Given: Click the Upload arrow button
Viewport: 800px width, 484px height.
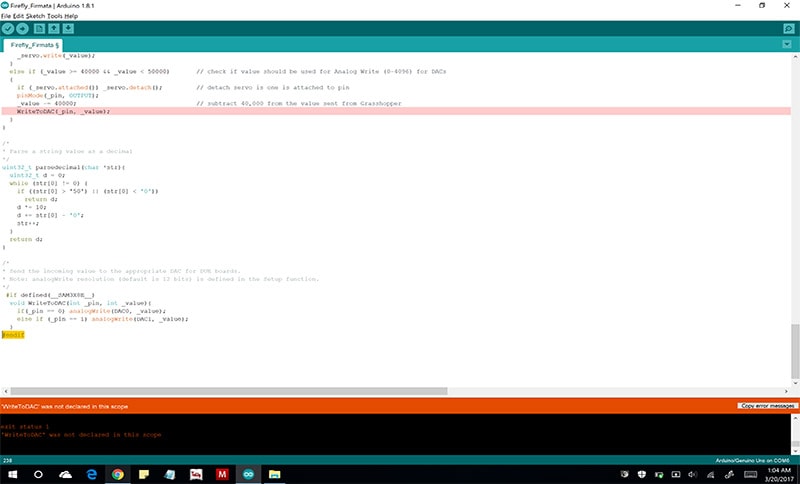Looking at the screenshot, I should click(22, 29).
